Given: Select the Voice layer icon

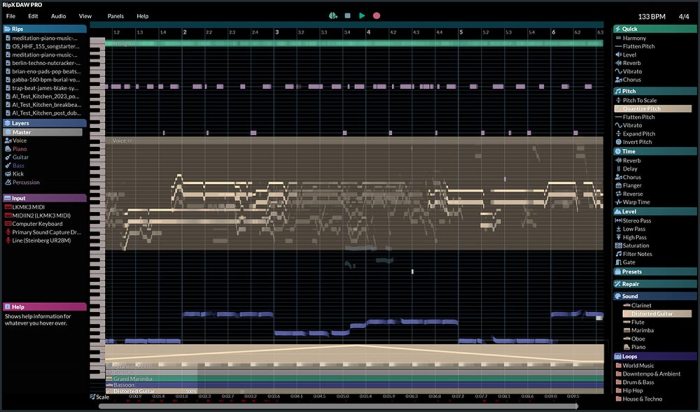Looking at the screenshot, I should click(x=8, y=141).
